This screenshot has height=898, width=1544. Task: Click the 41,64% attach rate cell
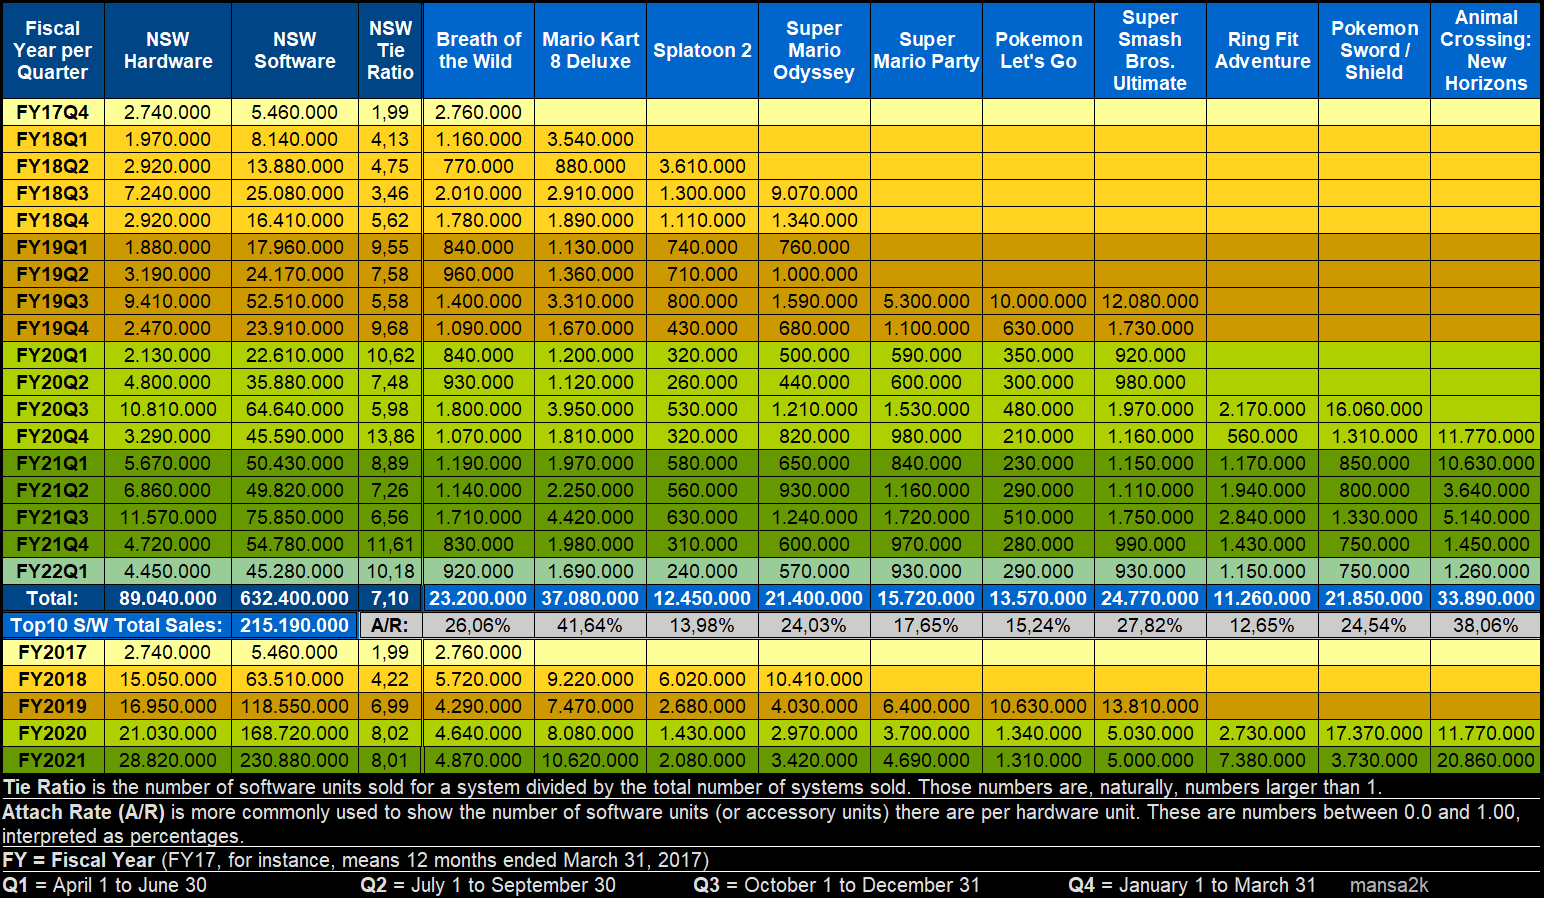tap(591, 625)
